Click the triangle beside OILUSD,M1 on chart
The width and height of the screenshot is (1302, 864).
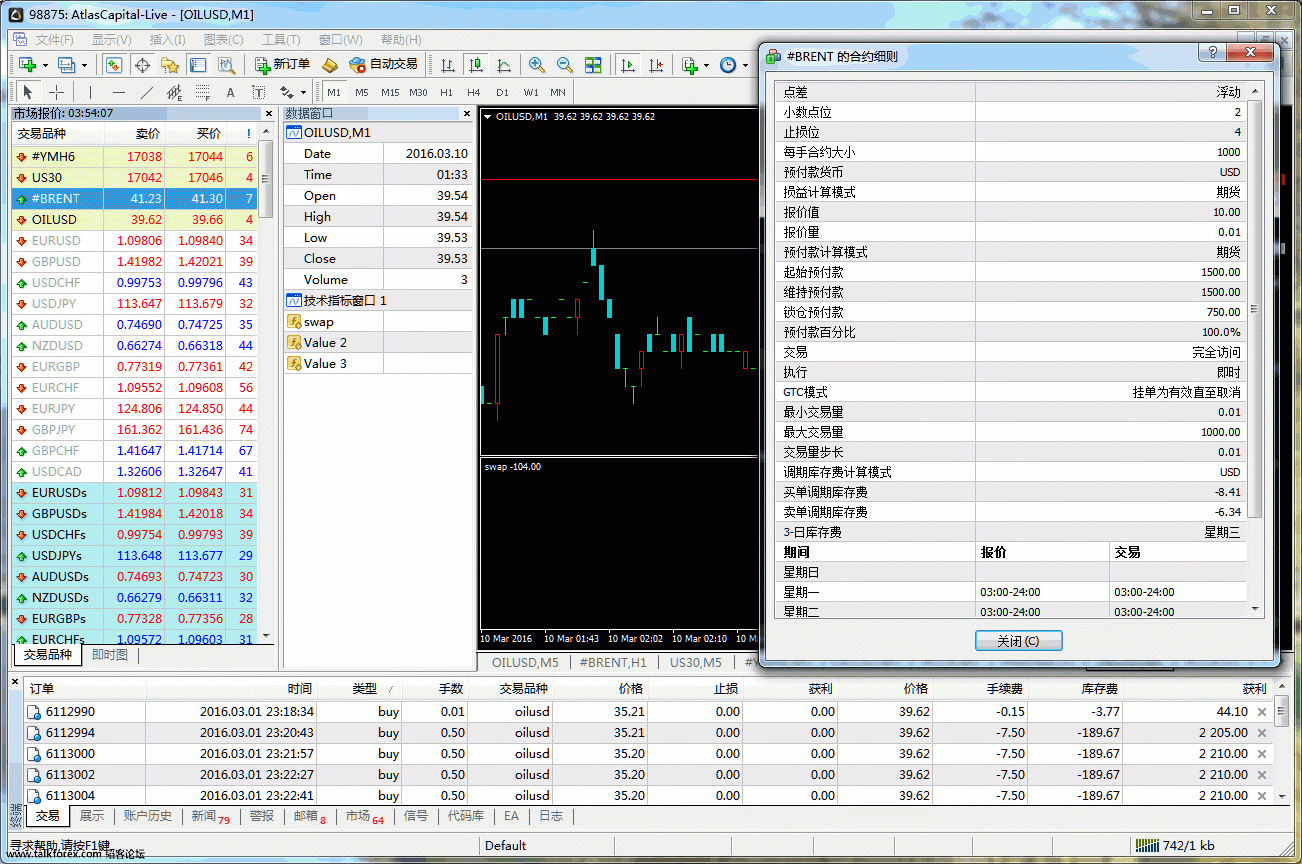coord(487,116)
